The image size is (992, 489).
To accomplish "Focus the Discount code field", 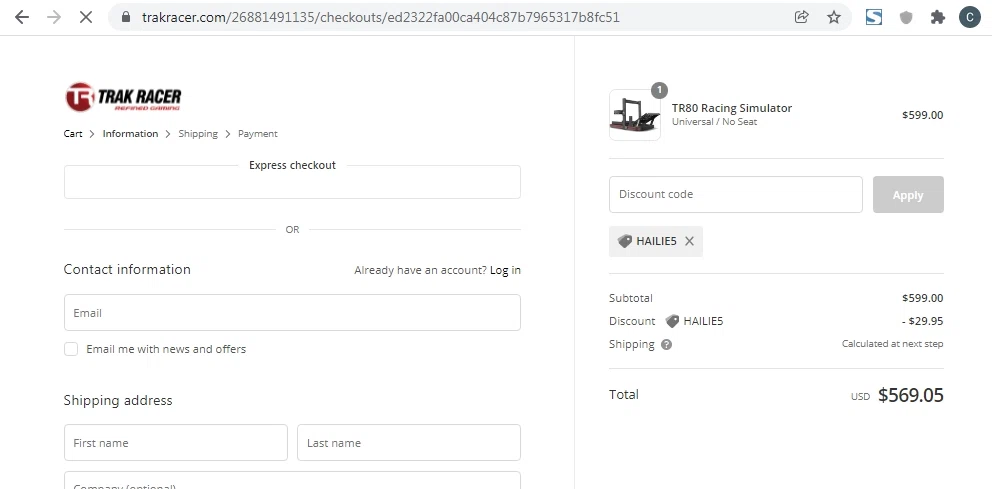I will tap(736, 194).
